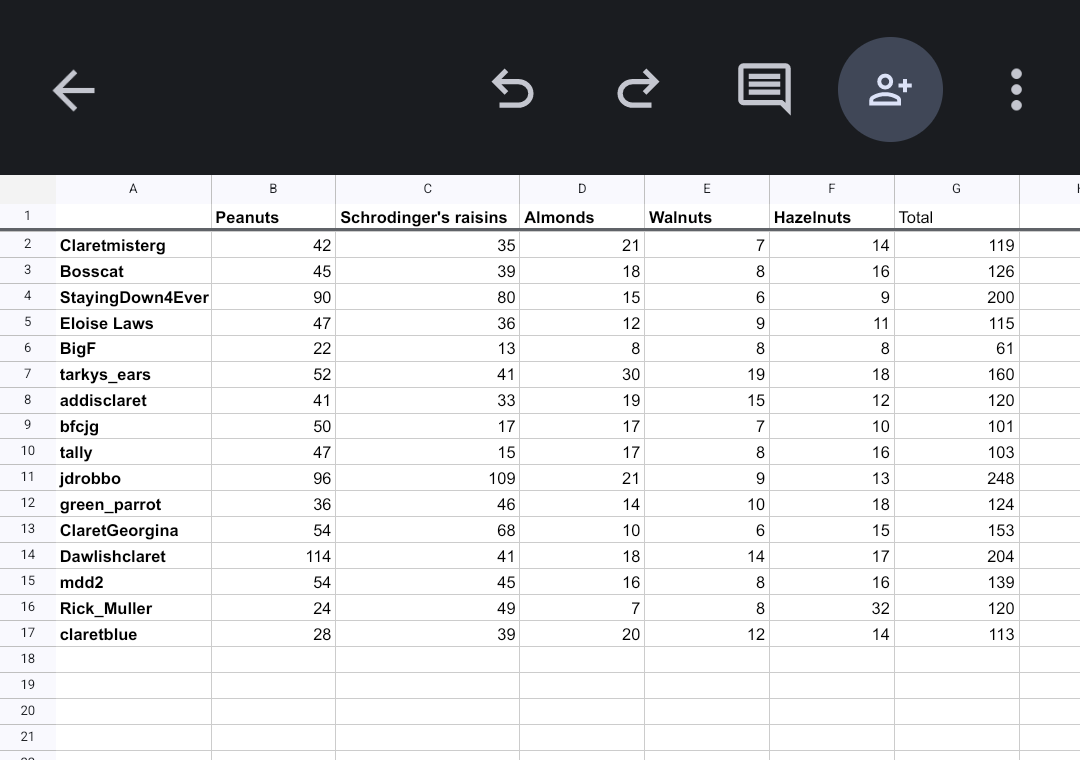Select the row 5 header
This screenshot has width=1080, height=760.
pyautogui.click(x=28, y=322)
